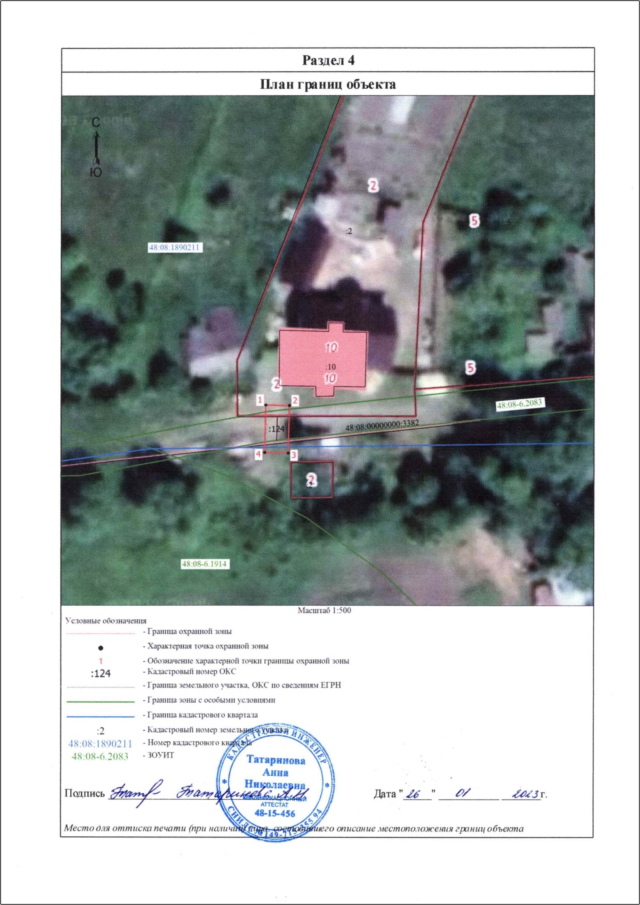Screen dimensions: 640x905
Task: Click the Масштаб 1:500 scale text
Action: tap(322, 609)
